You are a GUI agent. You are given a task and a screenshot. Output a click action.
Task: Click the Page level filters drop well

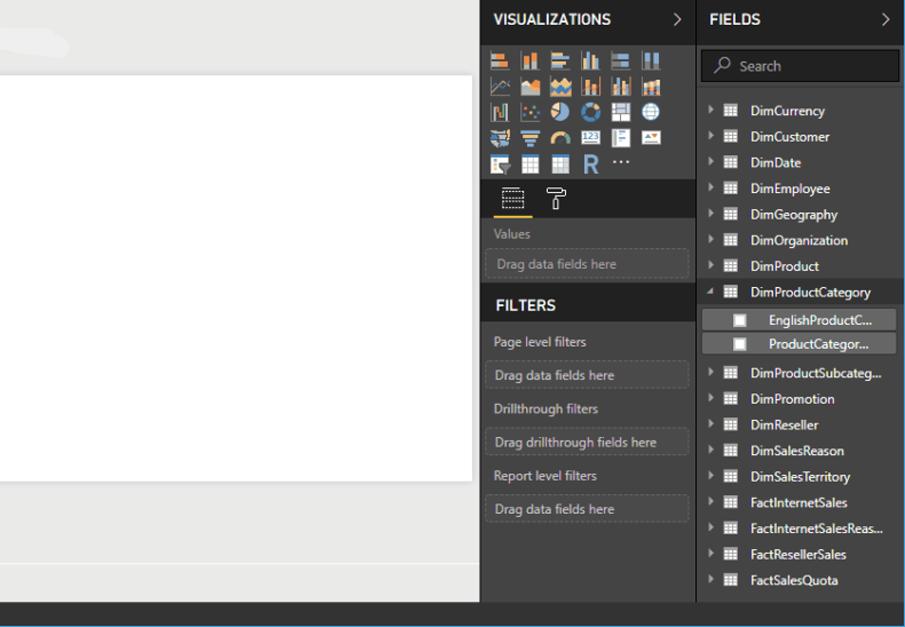click(587, 375)
